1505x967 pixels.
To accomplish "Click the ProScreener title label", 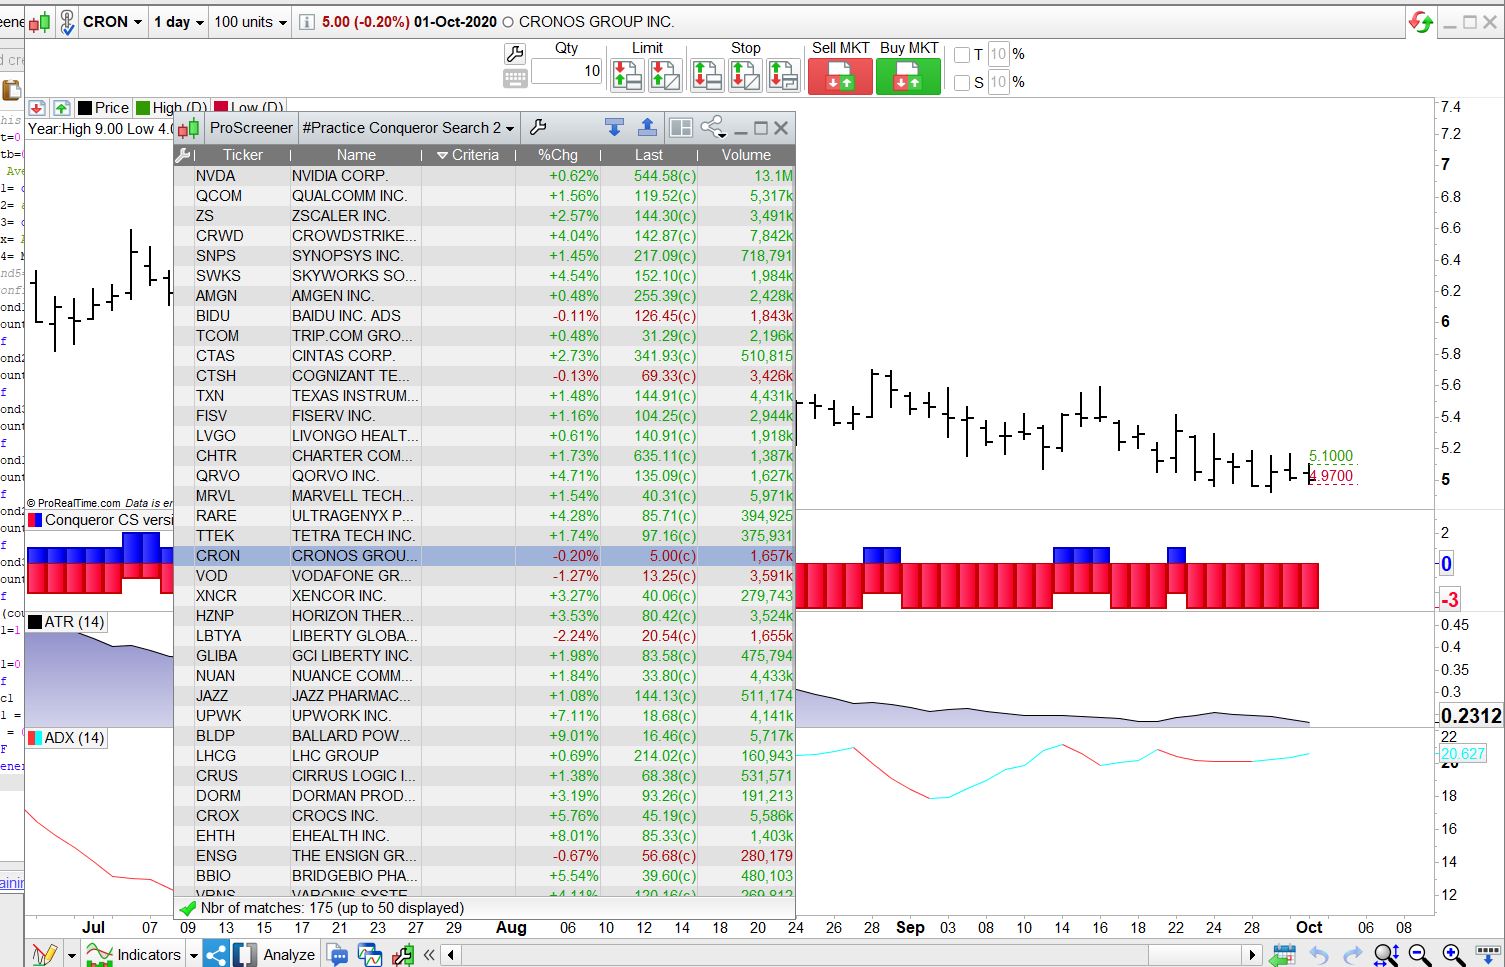I will tap(251, 127).
